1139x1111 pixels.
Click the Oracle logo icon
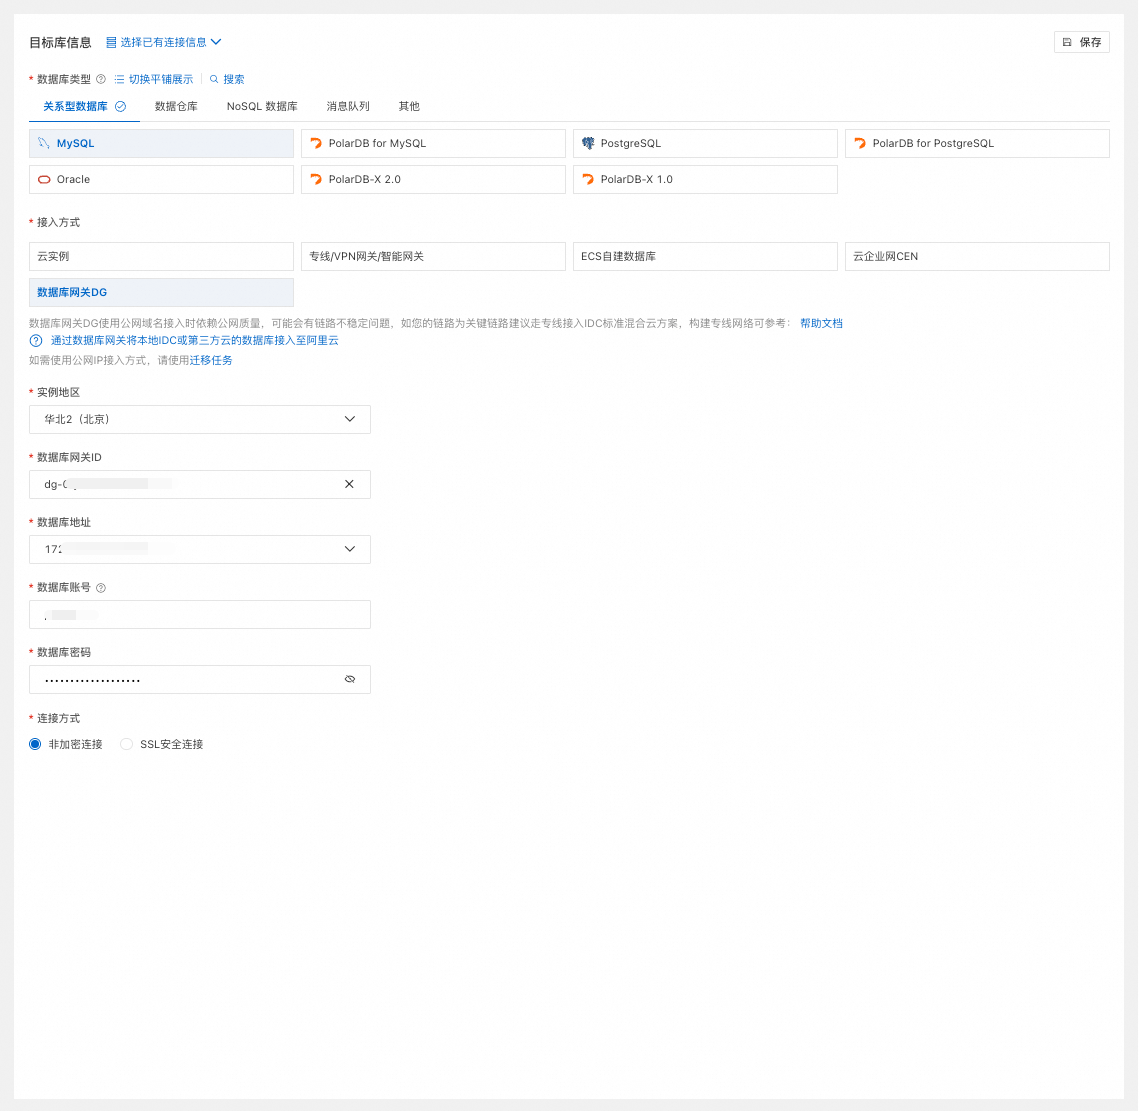44,179
